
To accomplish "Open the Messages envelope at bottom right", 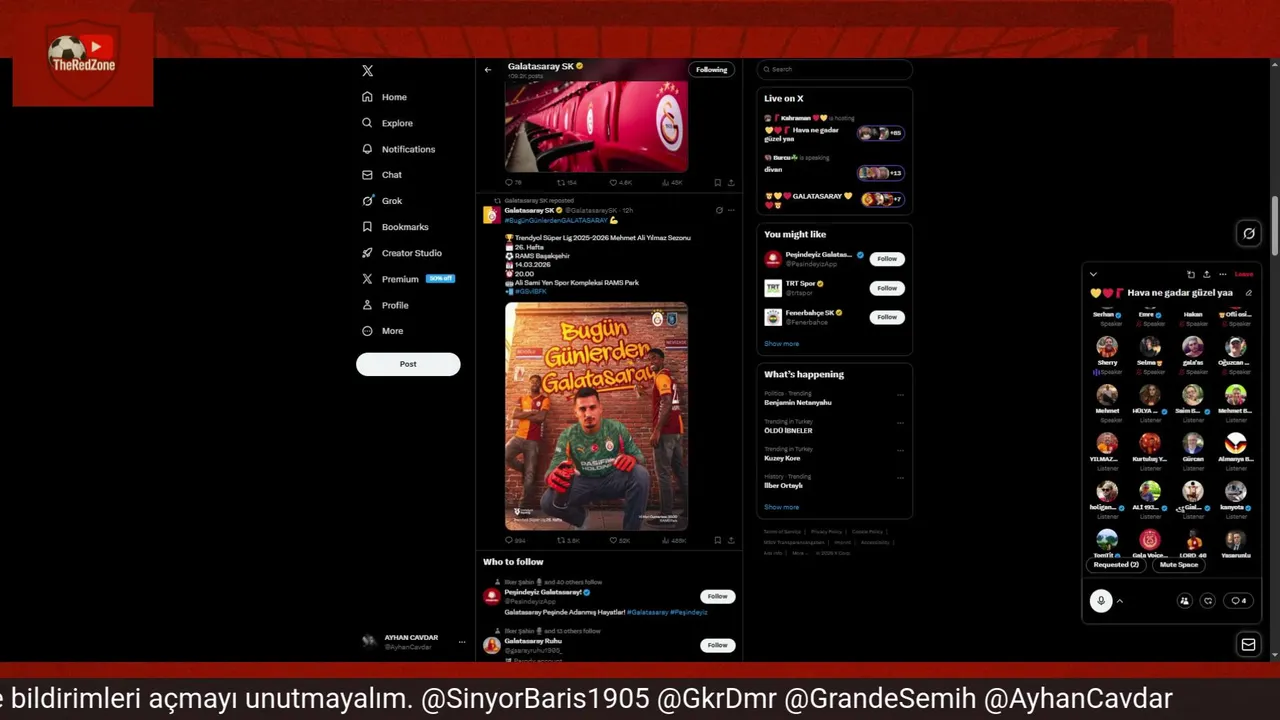I will [x=1249, y=645].
